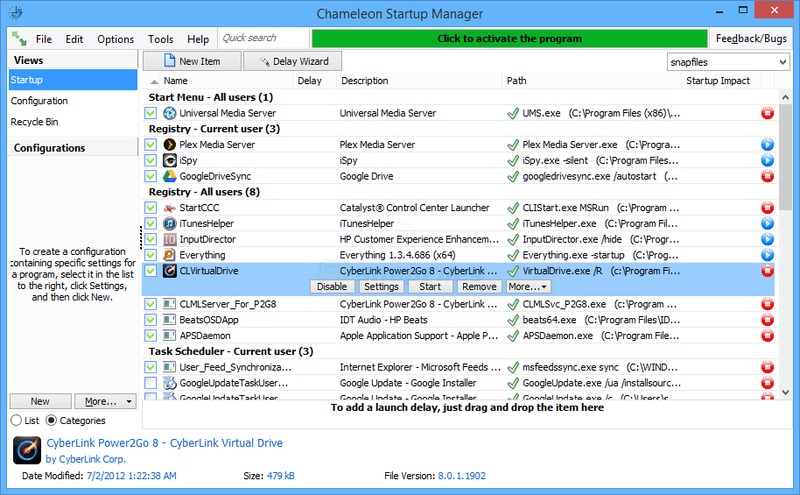This screenshot has height=495, width=800.
Task: Click the APSDaemon icon
Action: [169, 336]
